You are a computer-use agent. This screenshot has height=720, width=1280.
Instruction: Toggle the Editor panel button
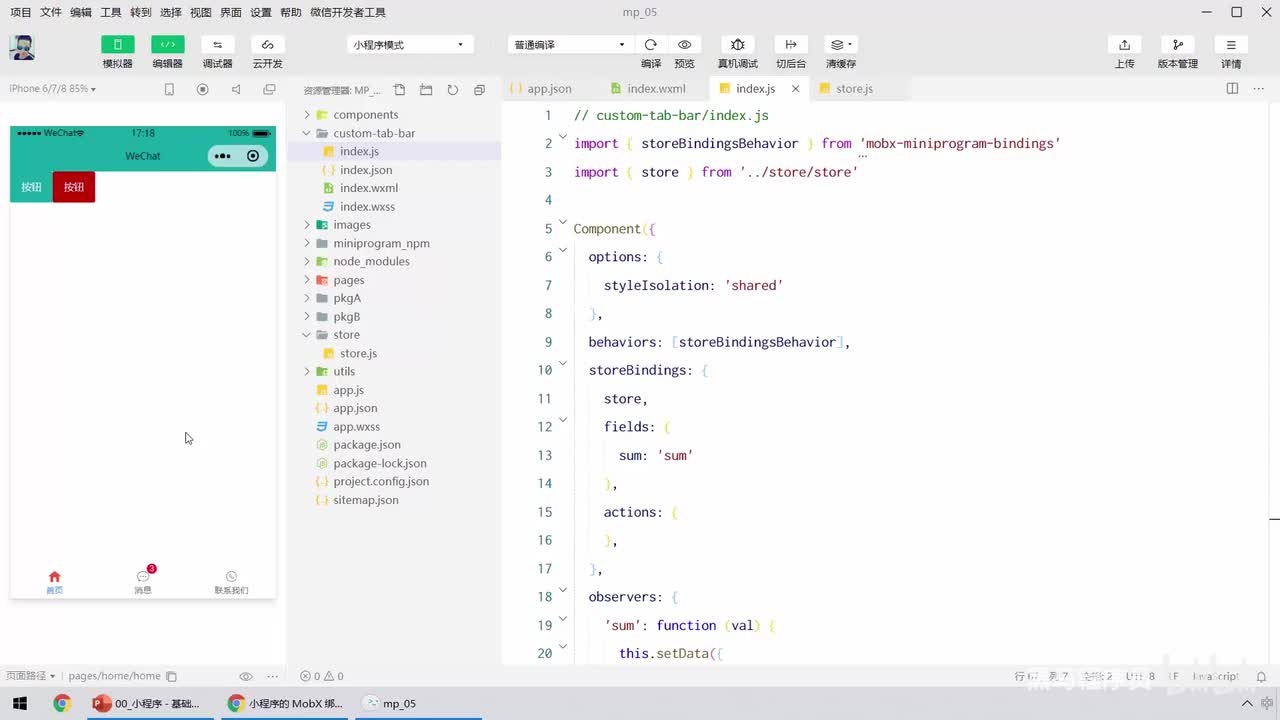pyautogui.click(x=168, y=45)
